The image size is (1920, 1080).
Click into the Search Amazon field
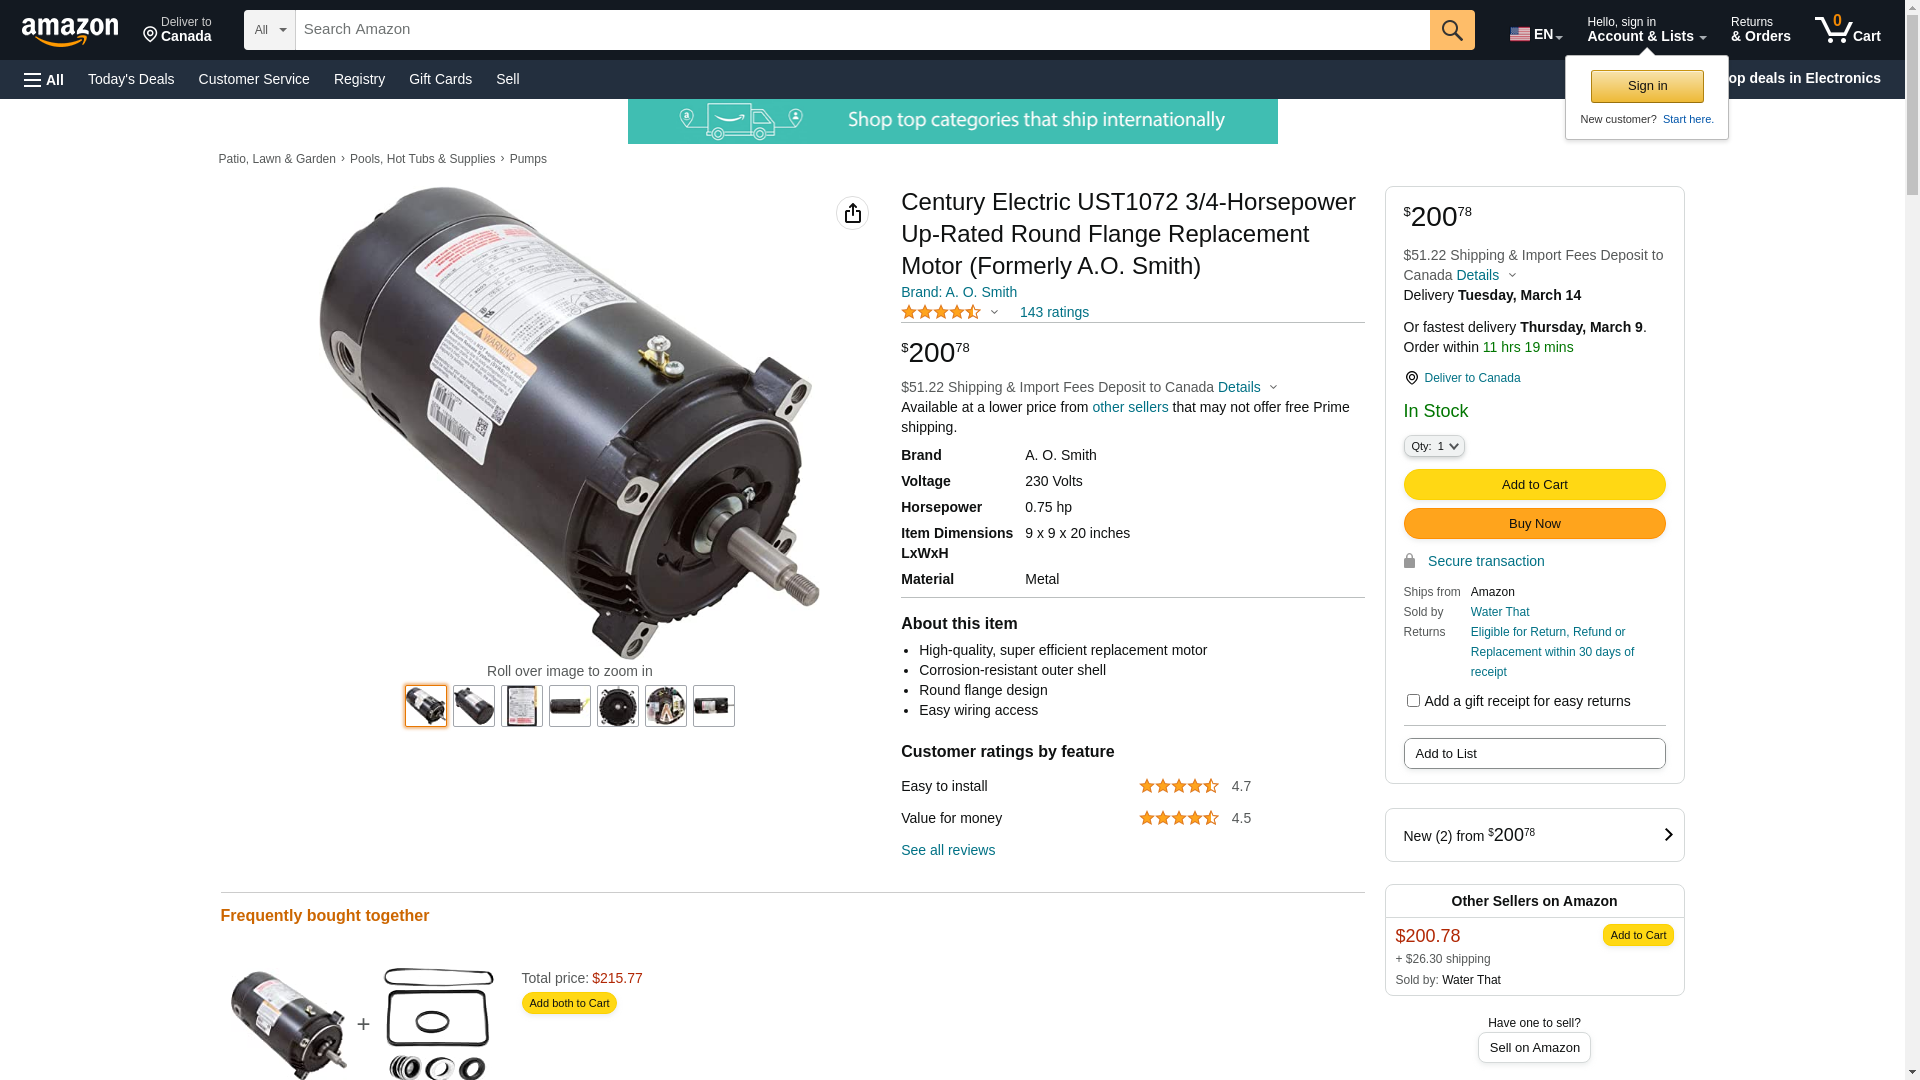(862, 30)
